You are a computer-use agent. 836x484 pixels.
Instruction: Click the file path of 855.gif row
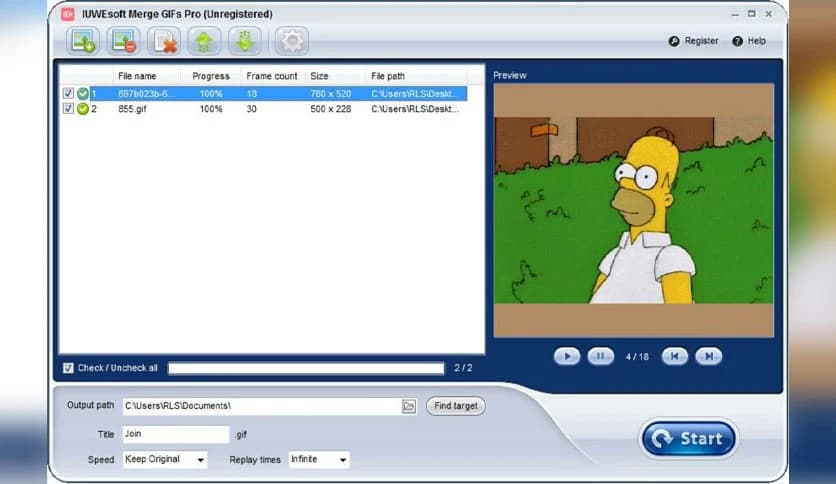click(415, 109)
